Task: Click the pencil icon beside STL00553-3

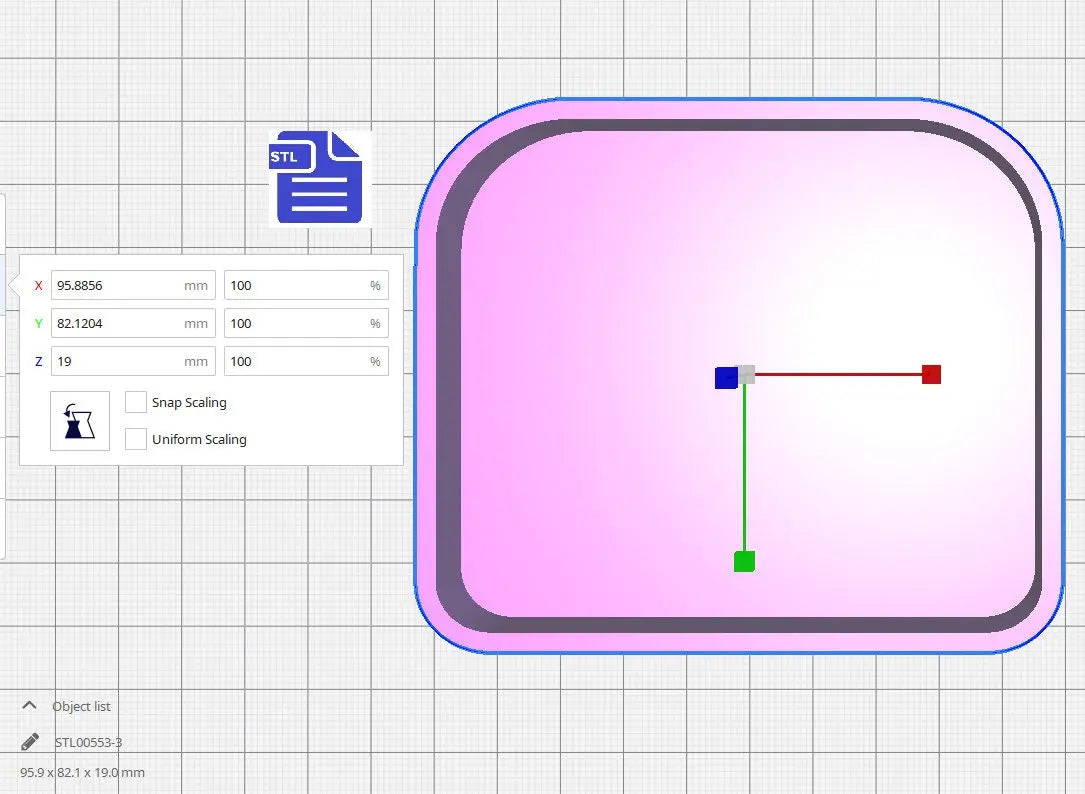Action: click(30, 742)
